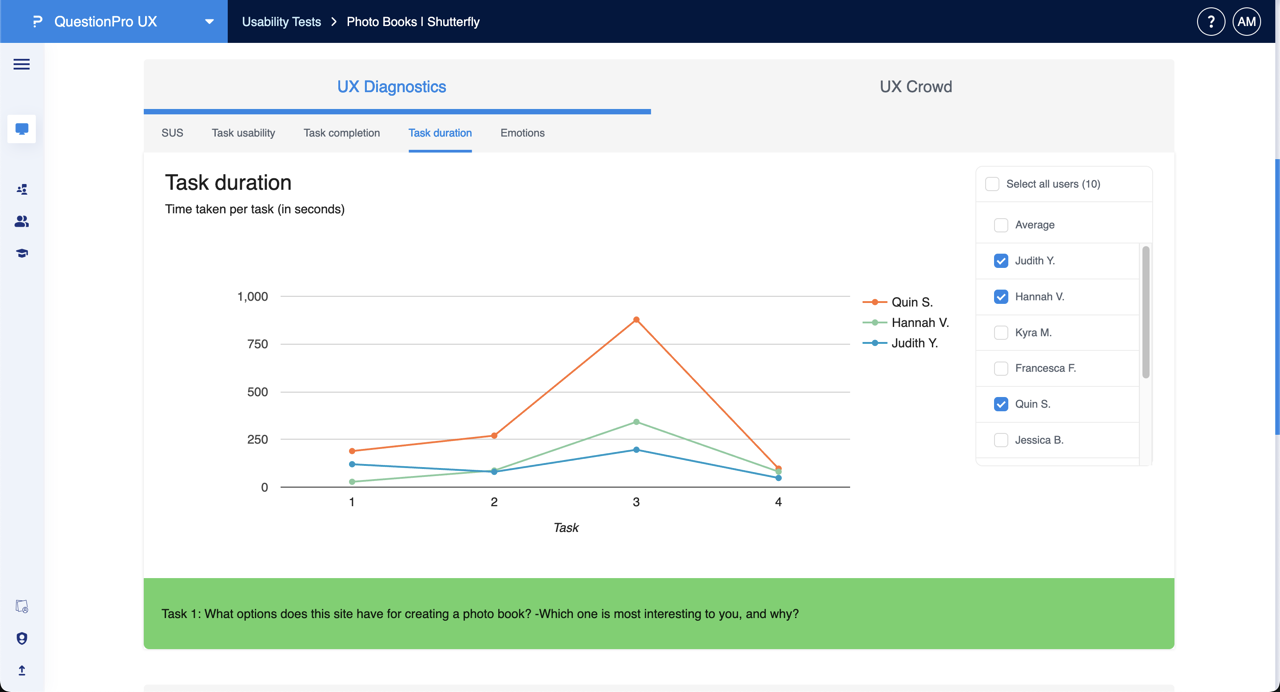
Task: Enable the Select all users checkbox
Action: pos(992,184)
